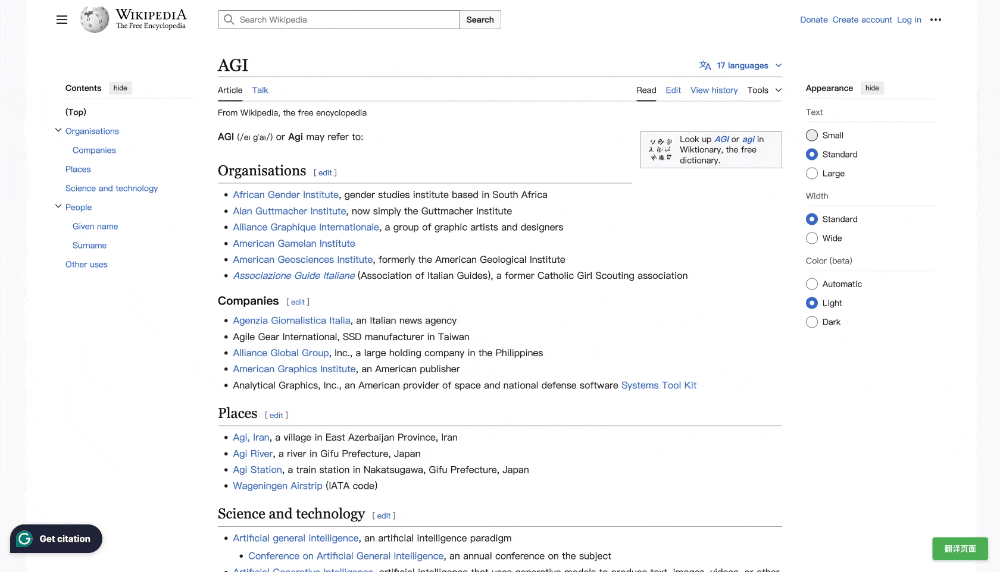This screenshot has width=1000, height=572.
Task: Open Conference on Artificial General Intelligence link
Action: tap(346, 556)
